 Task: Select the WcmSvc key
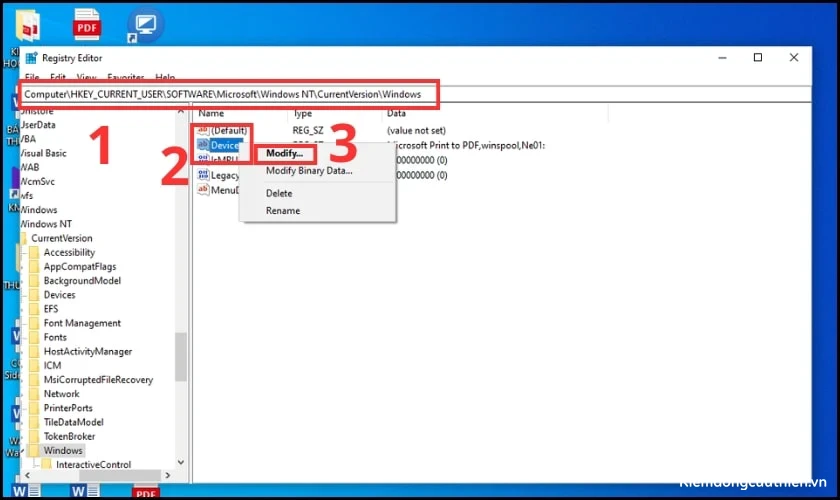click(x=38, y=182)
